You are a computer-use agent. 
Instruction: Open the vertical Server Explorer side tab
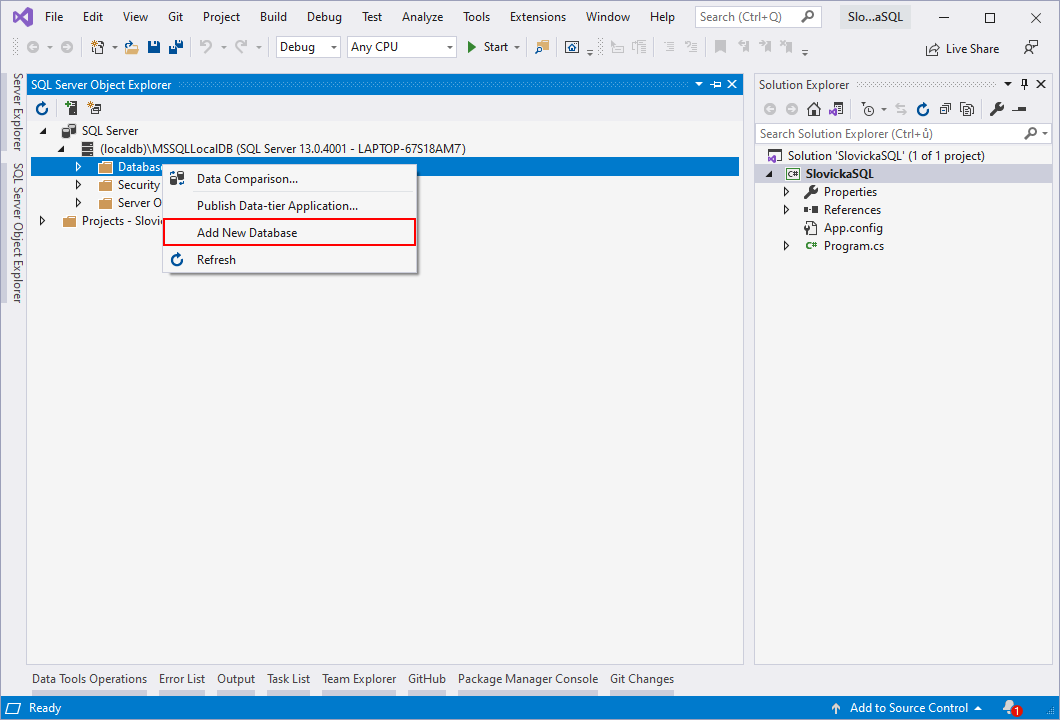point(18,112)
